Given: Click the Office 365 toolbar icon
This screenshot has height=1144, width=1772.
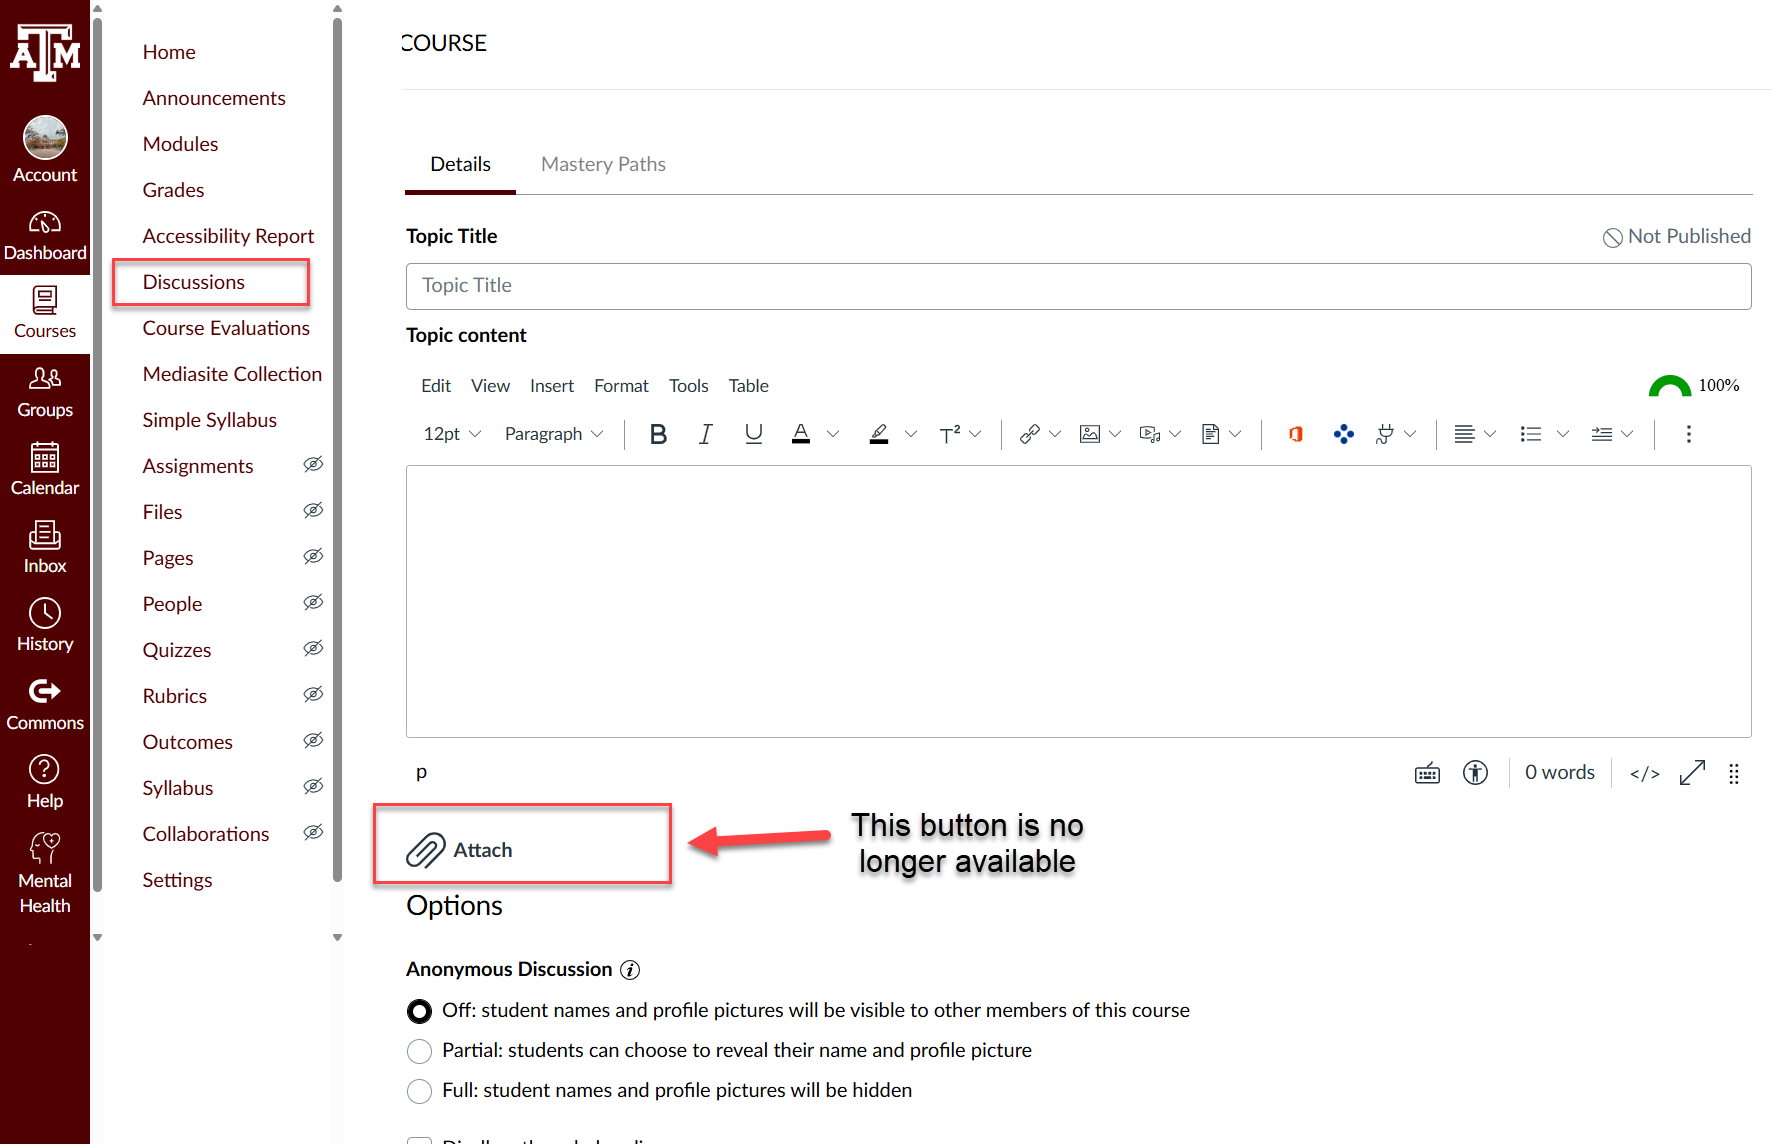Looking at the screenshot, I should point(1296,434).
